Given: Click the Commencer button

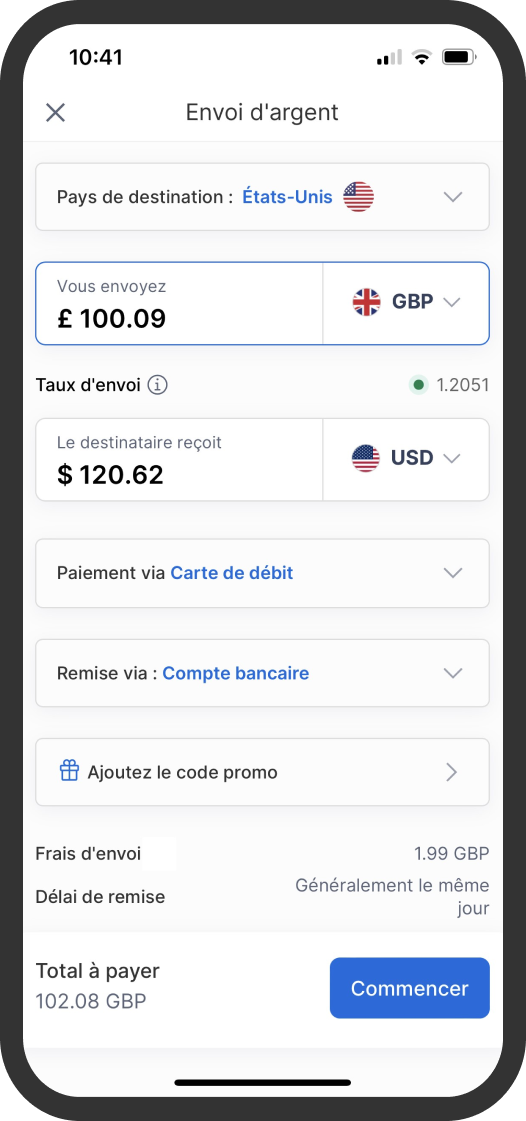Looking at the screenshot, I should point(410,988).
